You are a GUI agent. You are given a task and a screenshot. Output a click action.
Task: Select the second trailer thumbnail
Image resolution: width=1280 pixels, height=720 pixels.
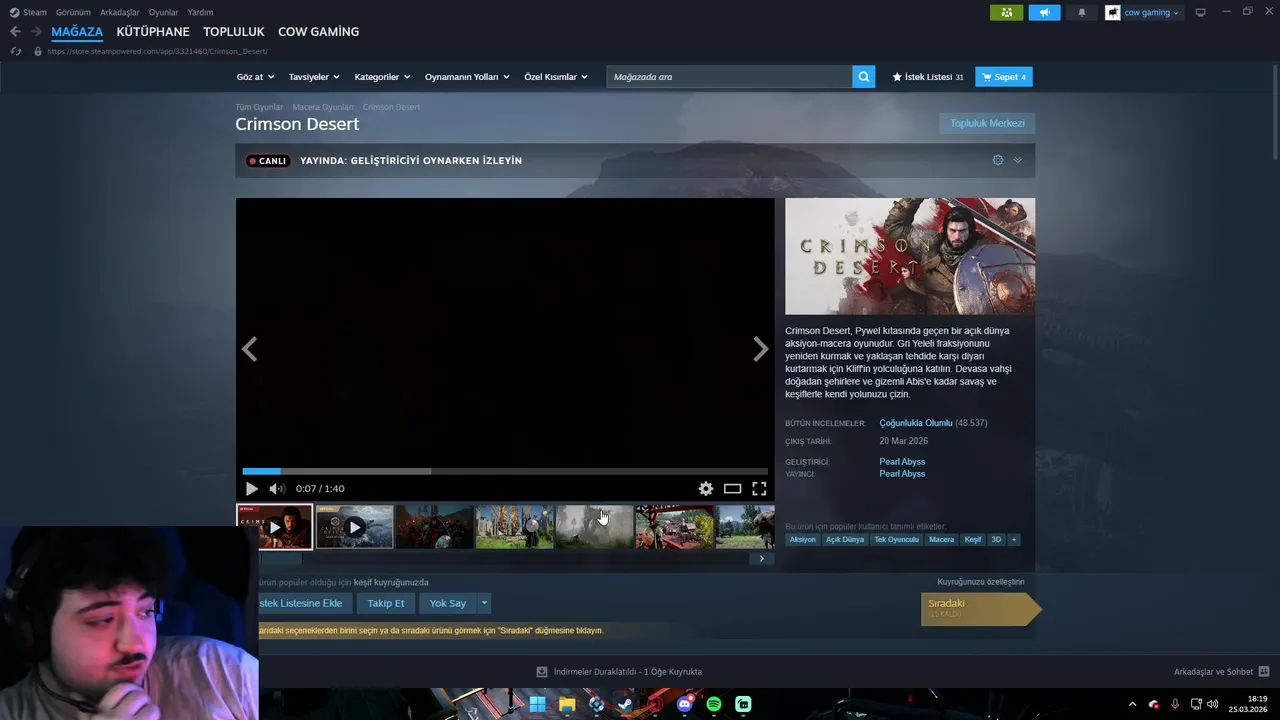pos(355,527)
